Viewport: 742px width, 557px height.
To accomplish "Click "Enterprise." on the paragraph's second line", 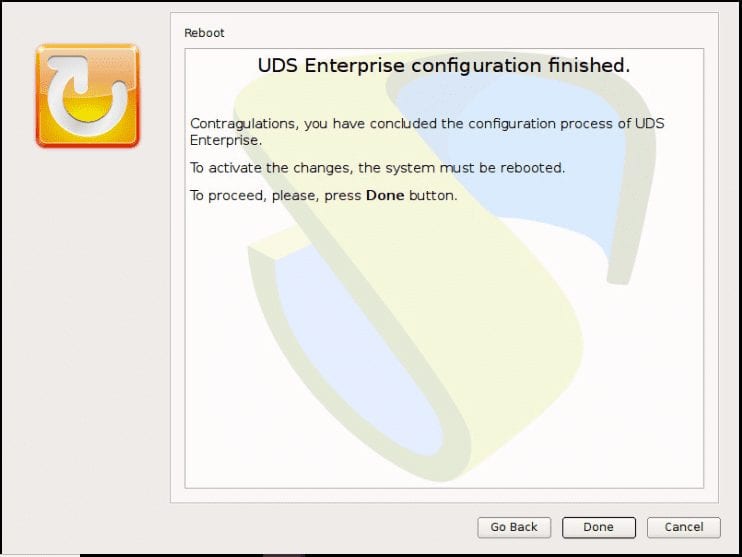I will point(226,140).
